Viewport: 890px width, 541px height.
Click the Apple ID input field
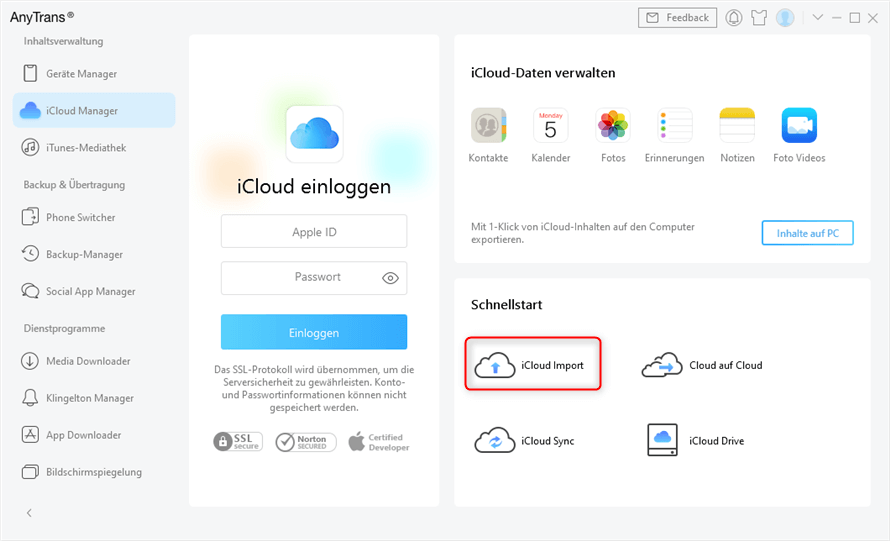coord(314,232)
